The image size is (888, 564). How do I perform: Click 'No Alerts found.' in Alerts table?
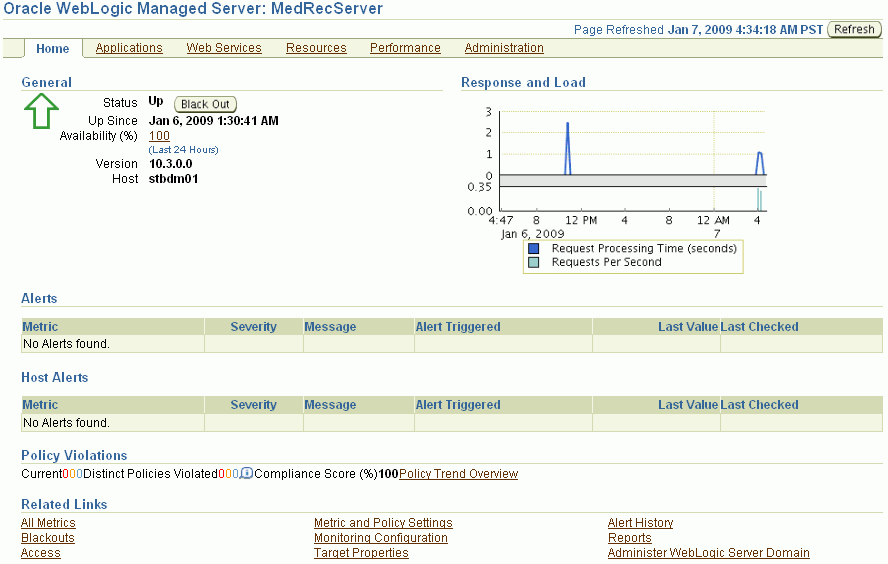[66, 344]
